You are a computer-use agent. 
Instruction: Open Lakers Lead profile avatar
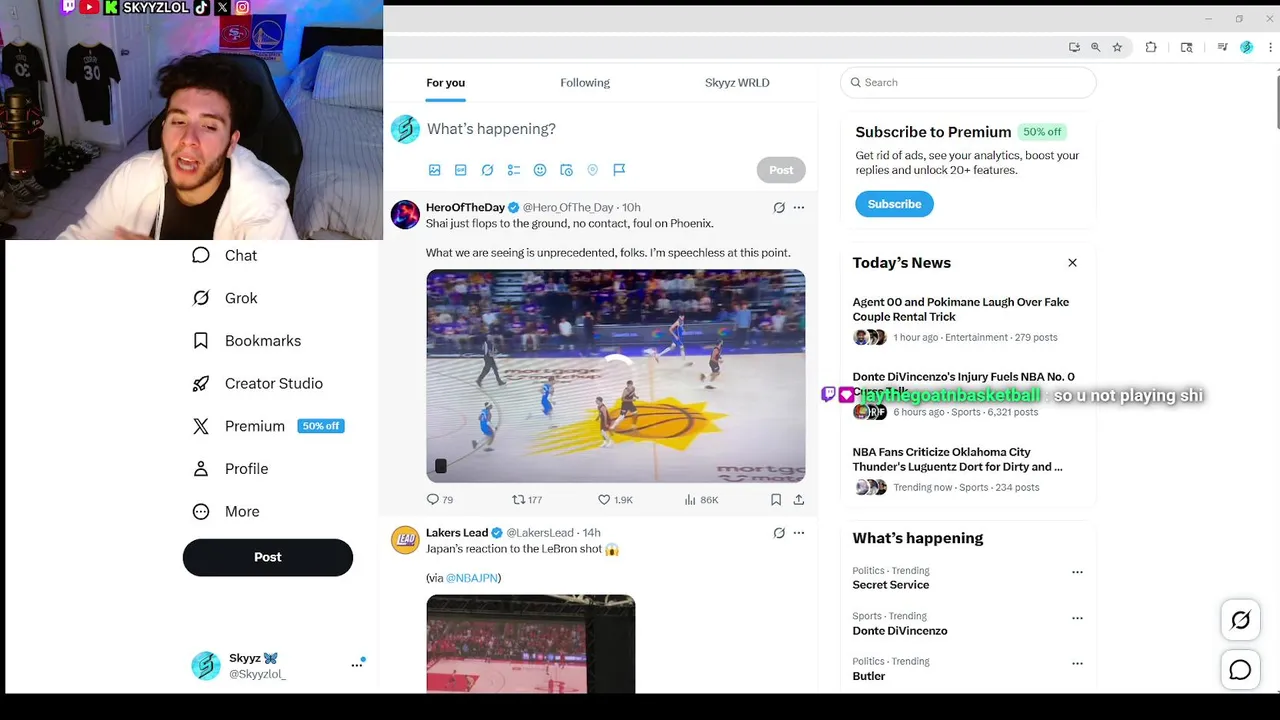pos(405,540)
